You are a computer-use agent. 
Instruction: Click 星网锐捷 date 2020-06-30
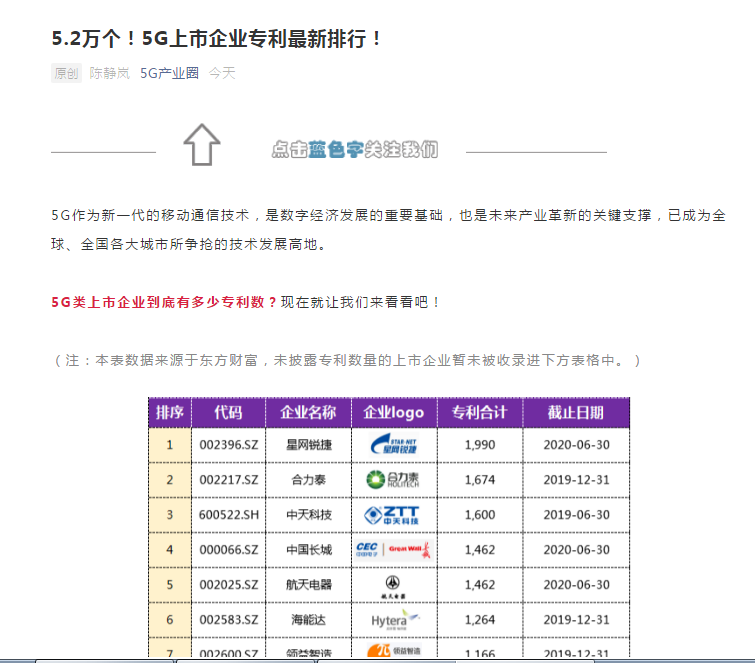[576, 445]
